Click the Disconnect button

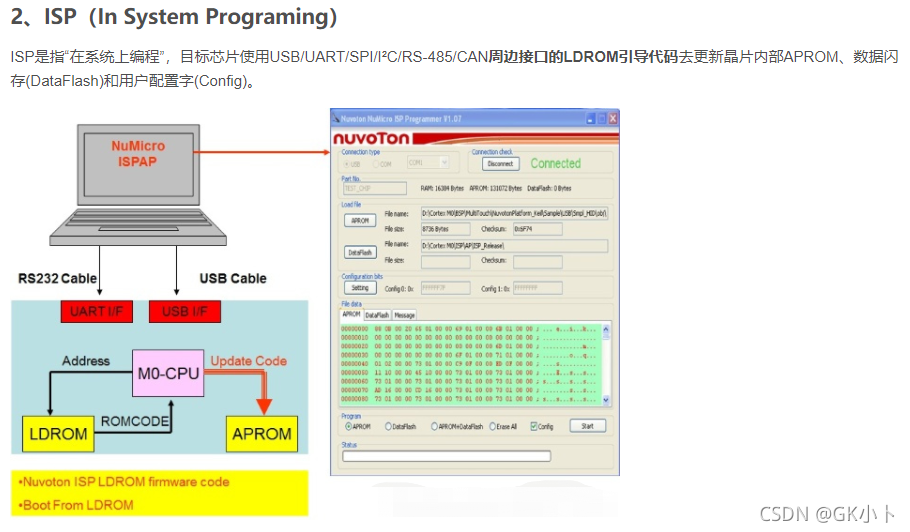(x=500, y=164)
